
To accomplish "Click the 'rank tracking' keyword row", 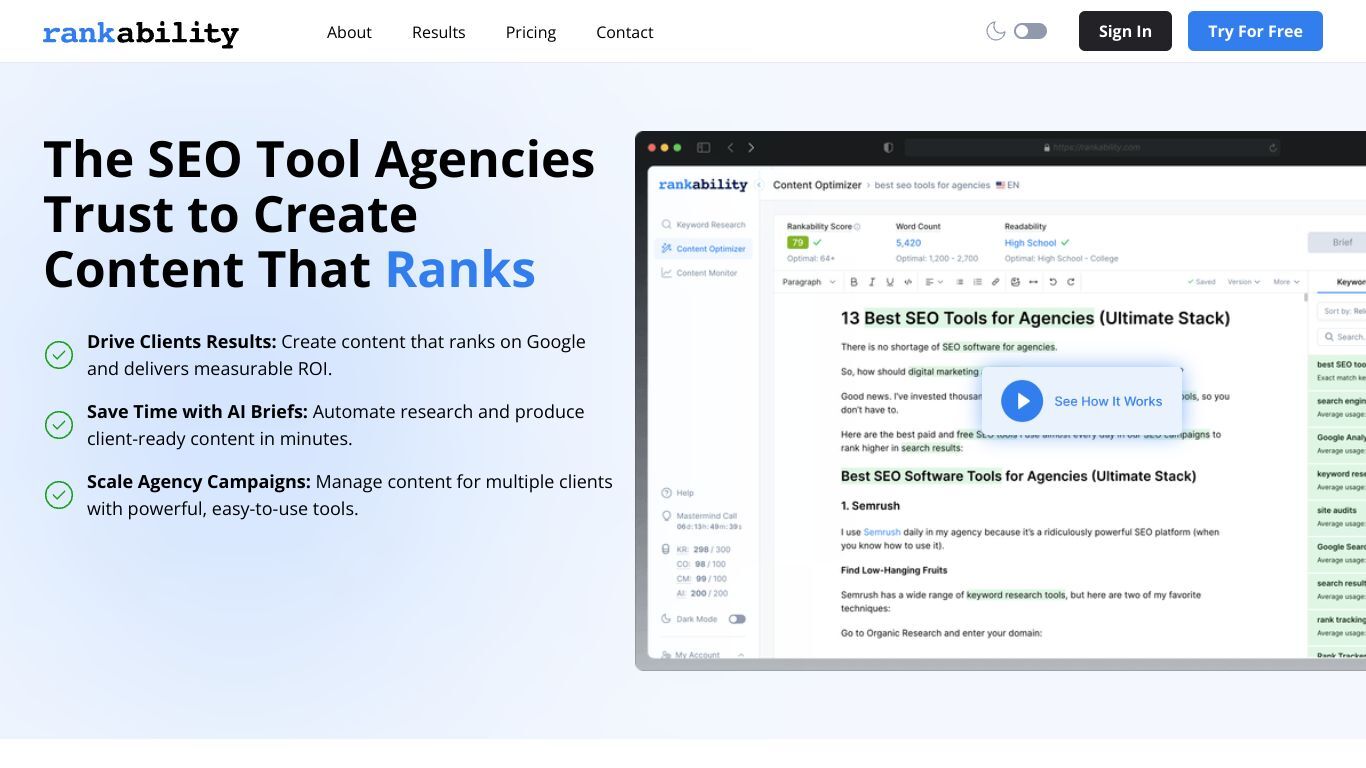I will click(1338, 625).
